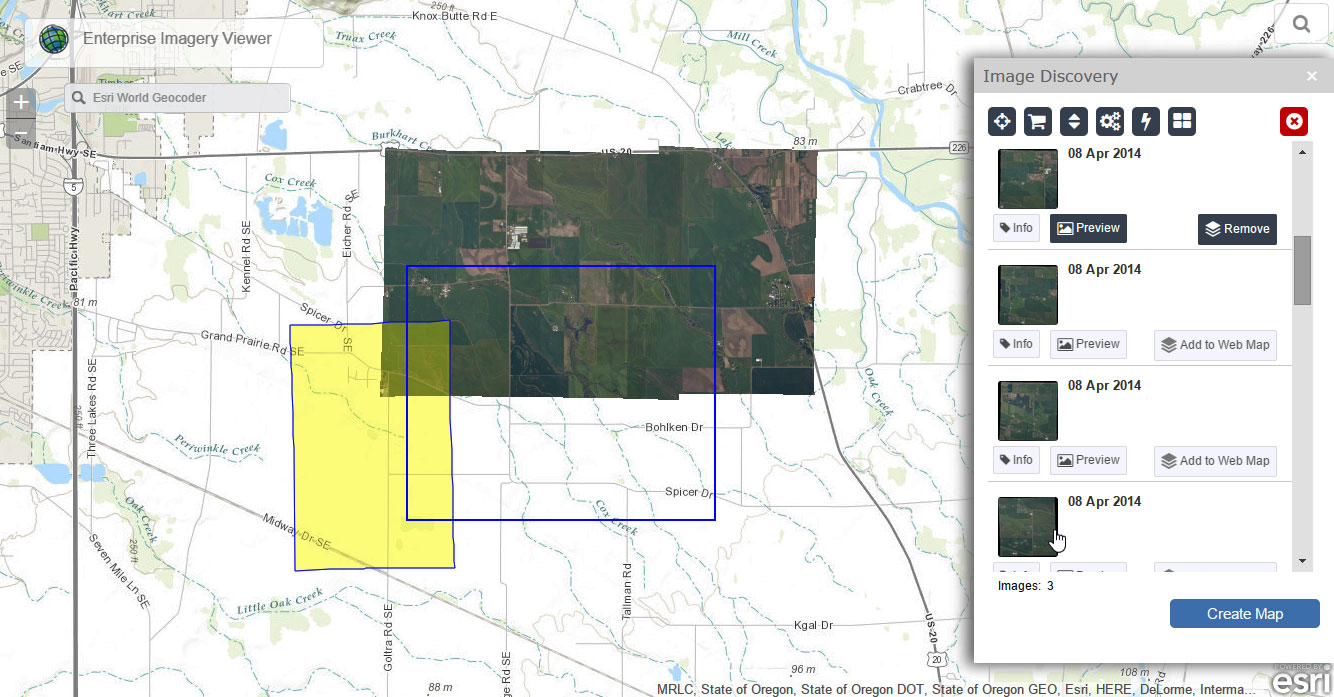Select the crosshair locate tool in Image Discovery
Image resolution: width=1334 pixels, height=697 pixels.
click(x=1002, y=122)
